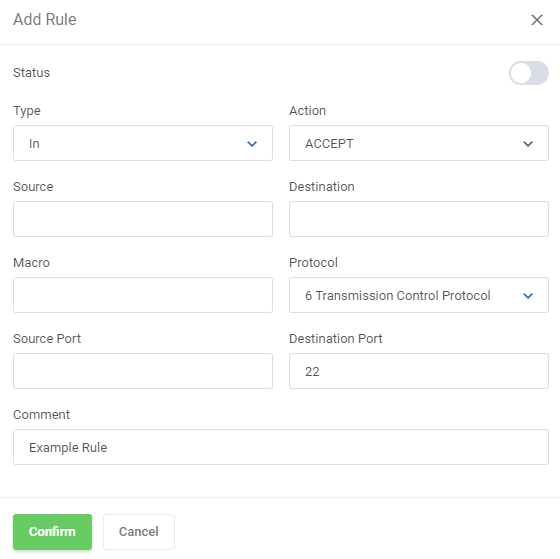Open the Type dropdown showing In
Viewport: 560px width, 559px height.
click(143, 143)
